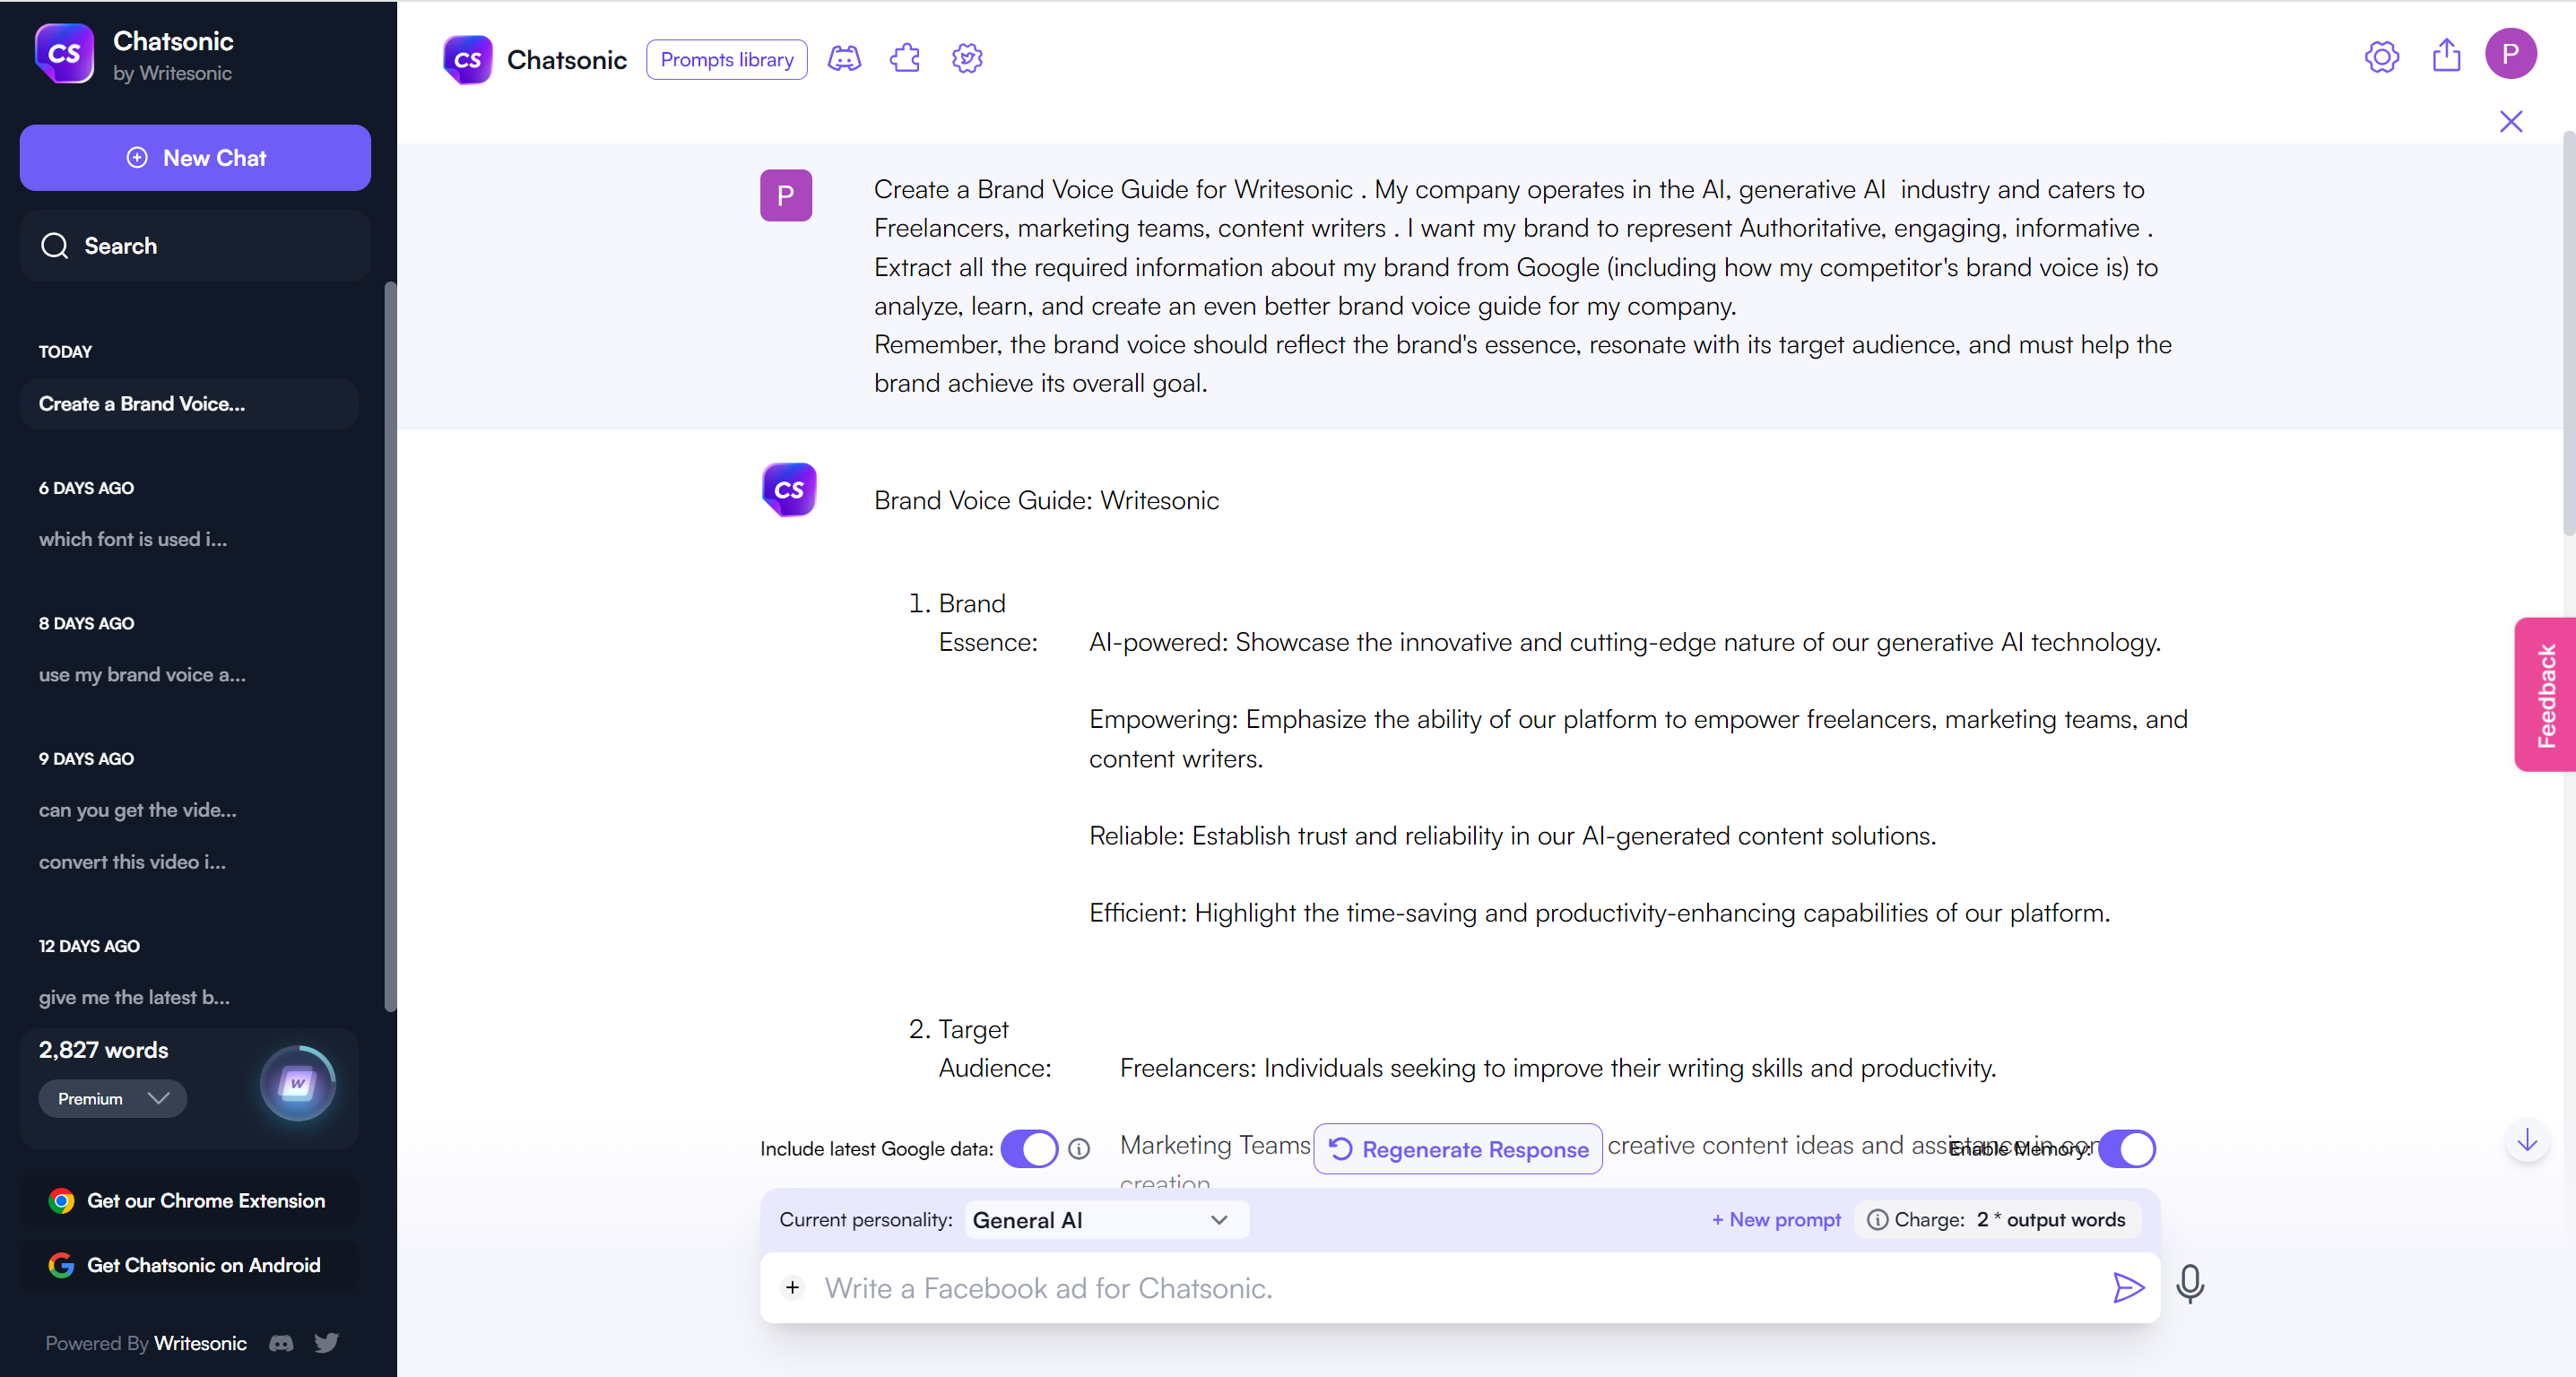Open Twitter via the bird icon at bottom
This screenshot has width=2576, height=1377.
tap(326, 1343)
